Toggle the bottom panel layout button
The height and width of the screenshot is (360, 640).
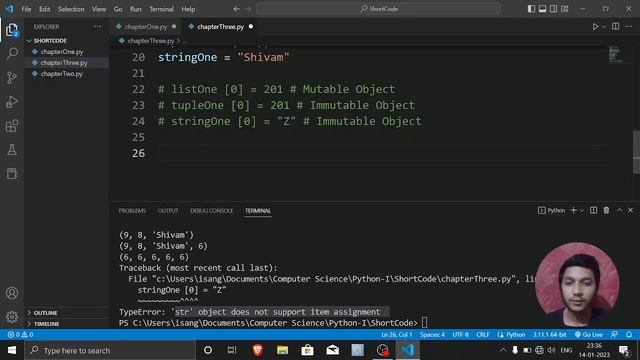[542, 9]
